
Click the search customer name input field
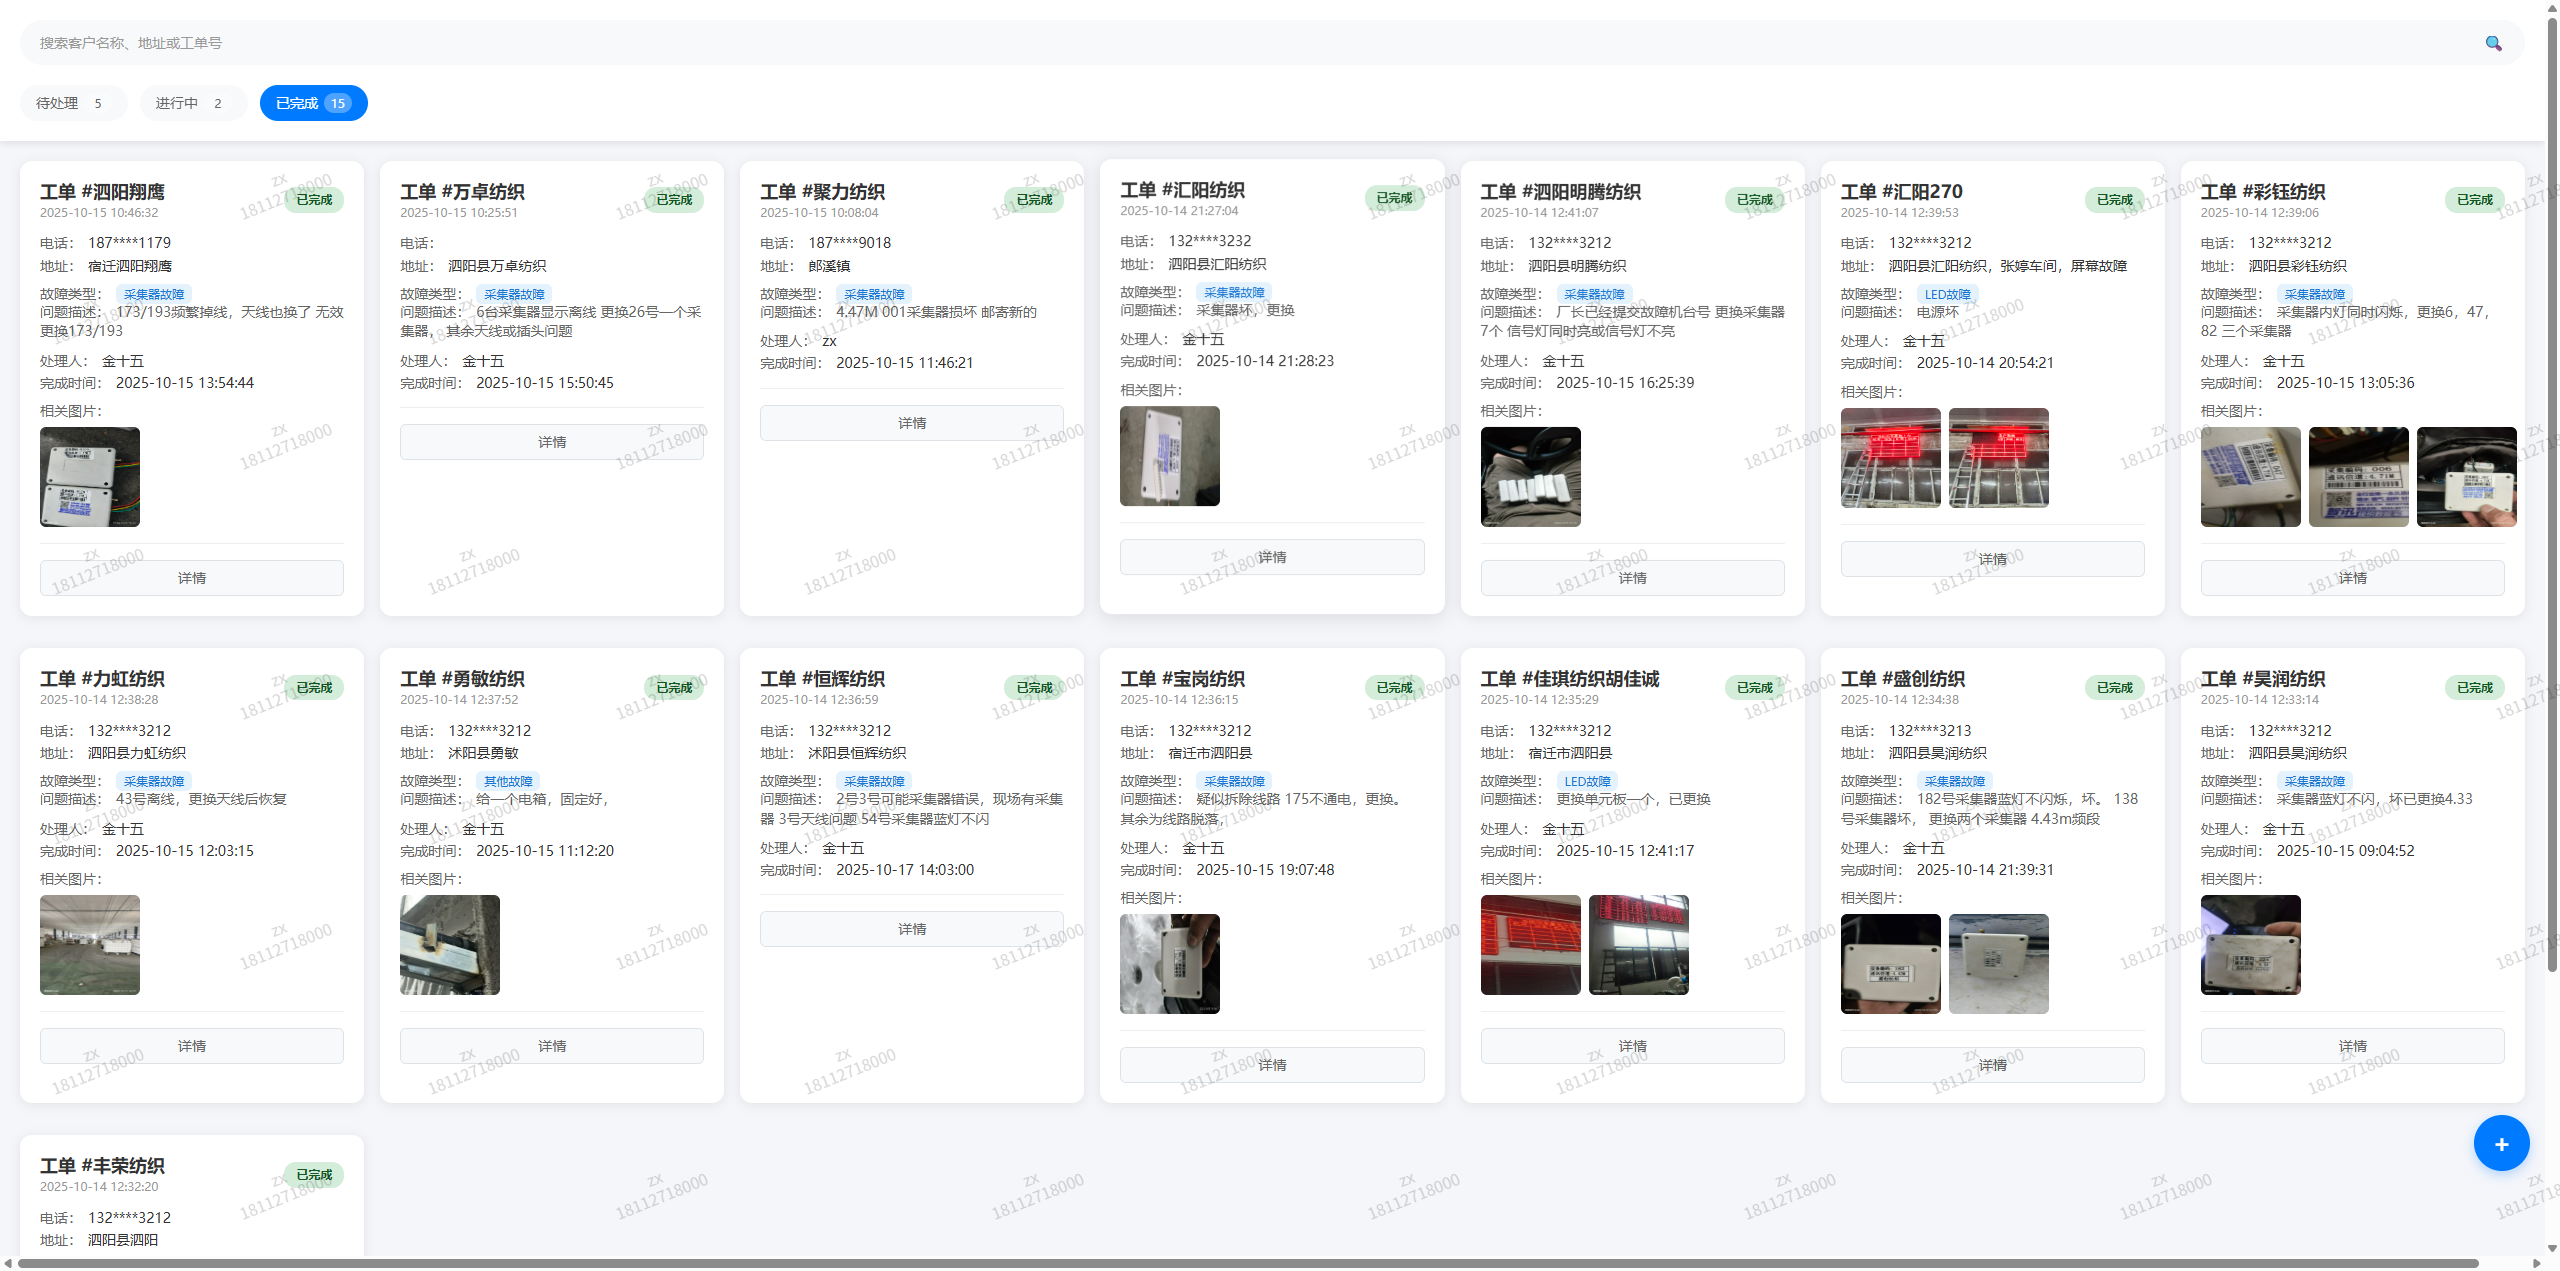1200,43
